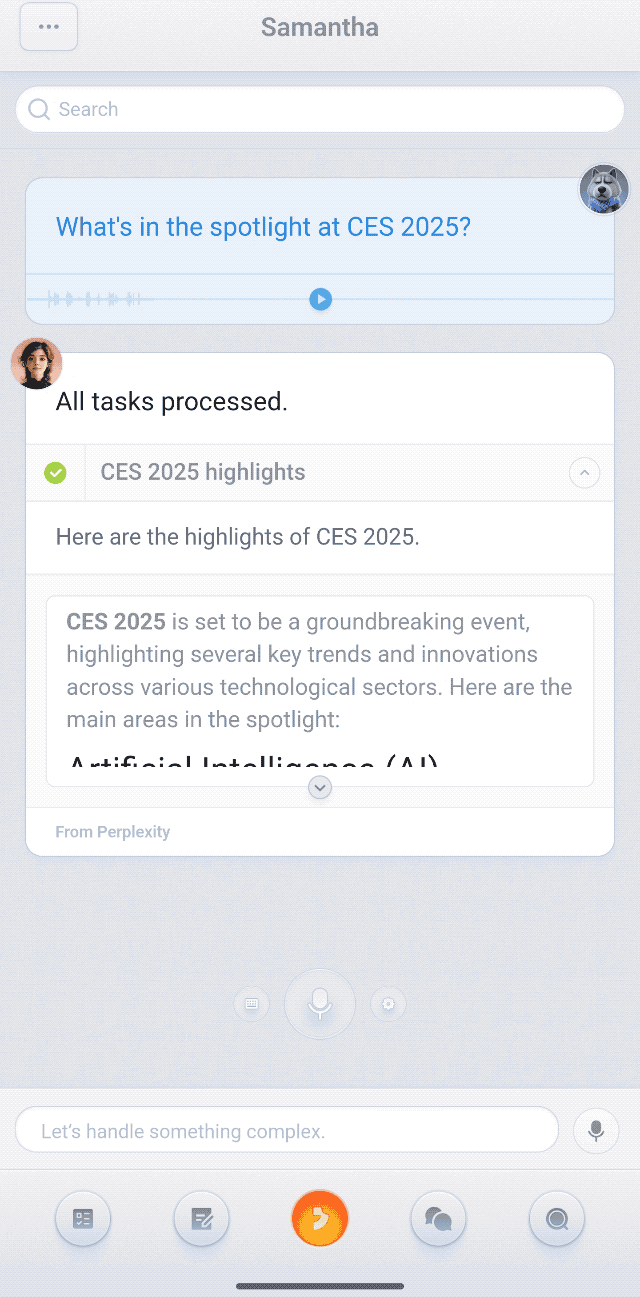This screenshot has width=640, height=1297.
Task: Click the audio waveform track
Action: (95, 299)
